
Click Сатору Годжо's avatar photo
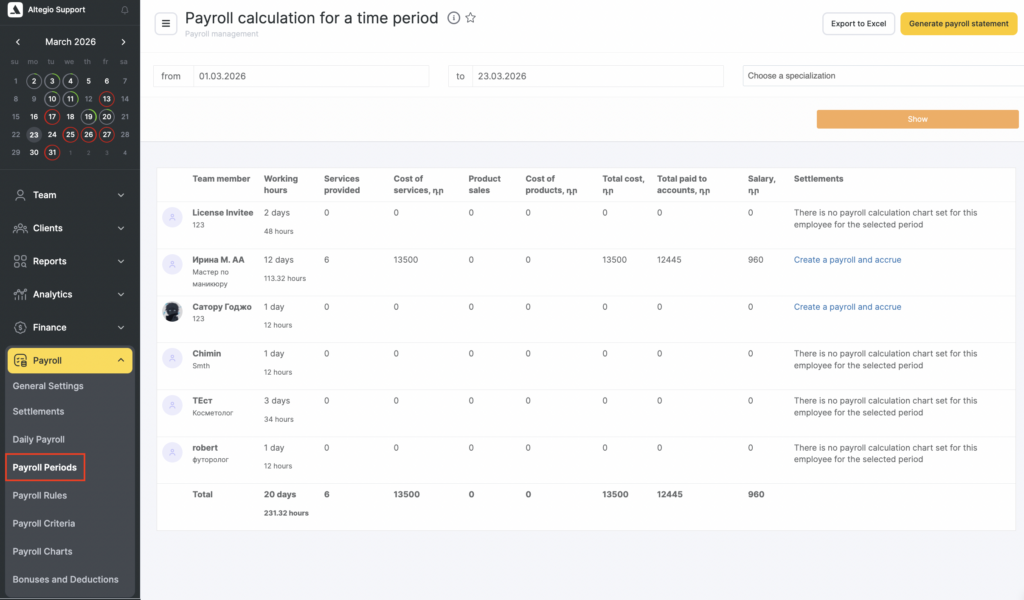(172, 312)
